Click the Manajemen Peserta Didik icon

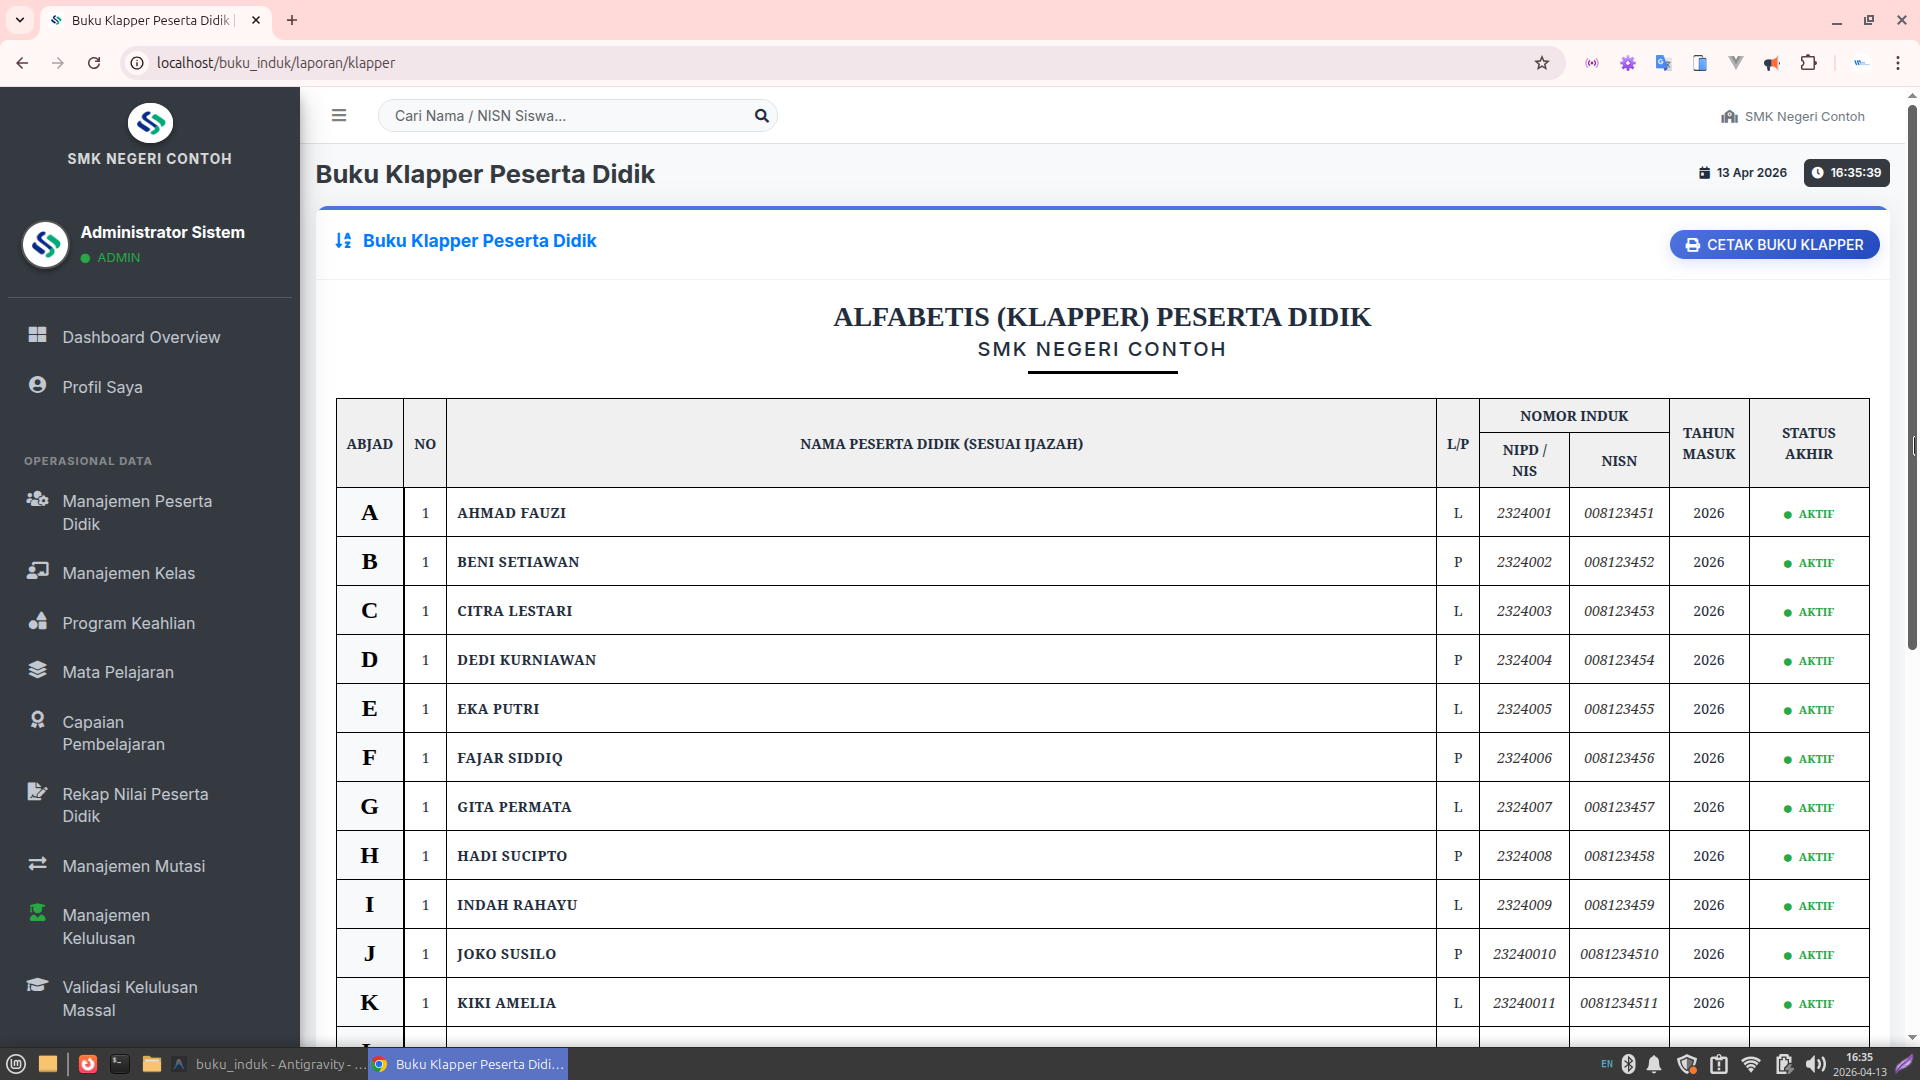click(37, 499)
